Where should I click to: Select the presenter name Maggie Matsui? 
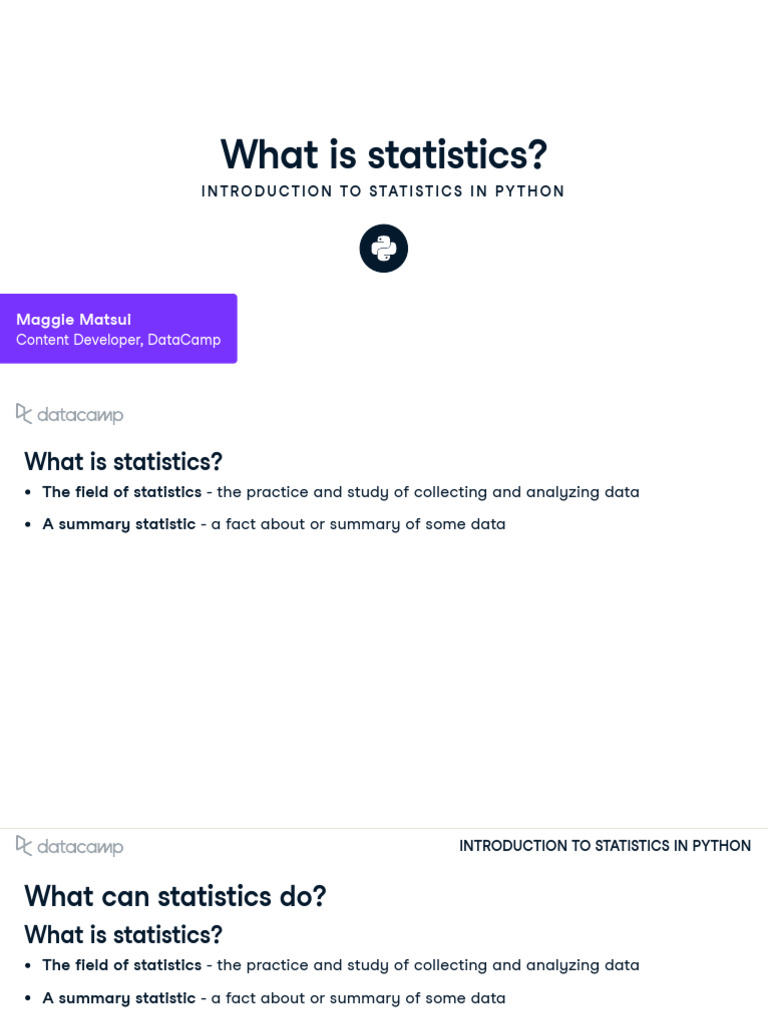pyautogui.click(x=73, y=319)
